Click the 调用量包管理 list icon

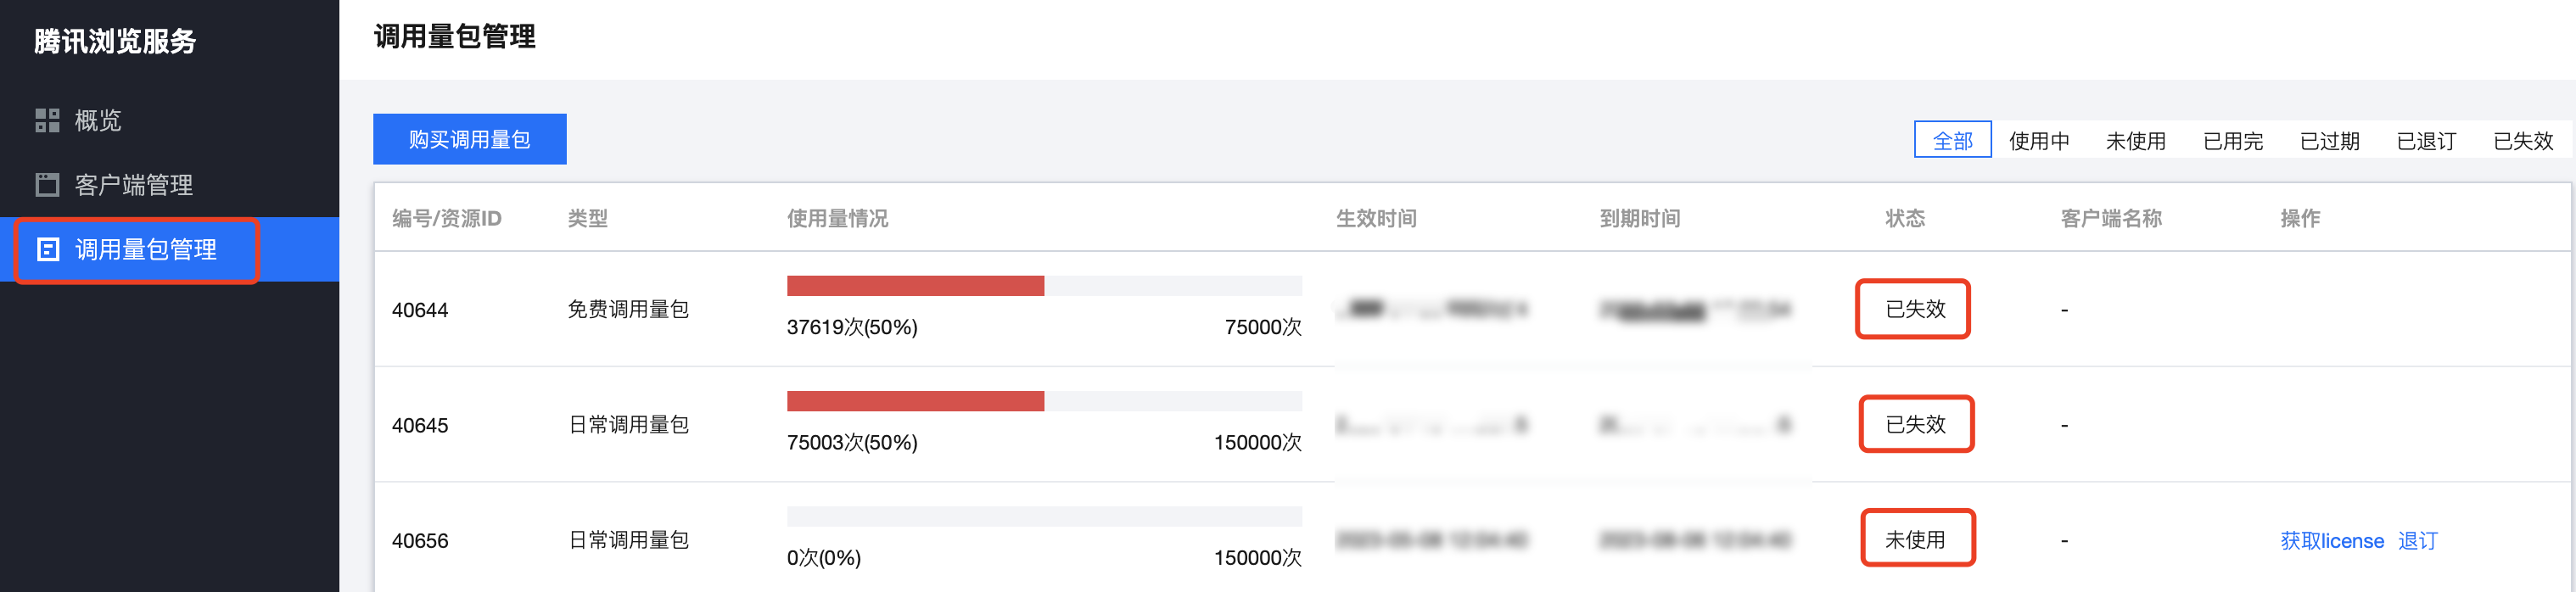47,249
